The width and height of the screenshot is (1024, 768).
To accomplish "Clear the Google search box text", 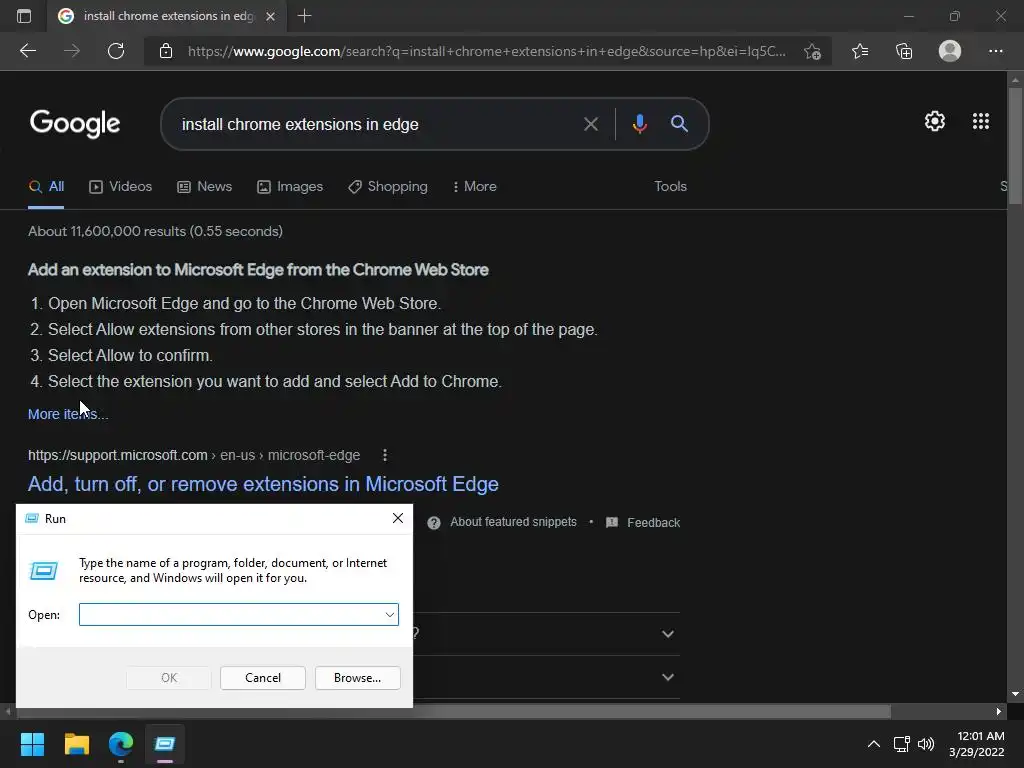I will pos(591,124).
